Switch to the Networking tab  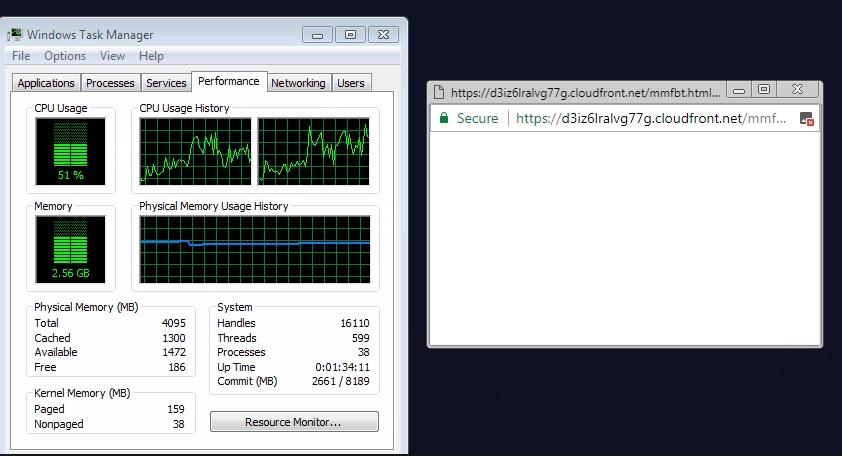298,83
